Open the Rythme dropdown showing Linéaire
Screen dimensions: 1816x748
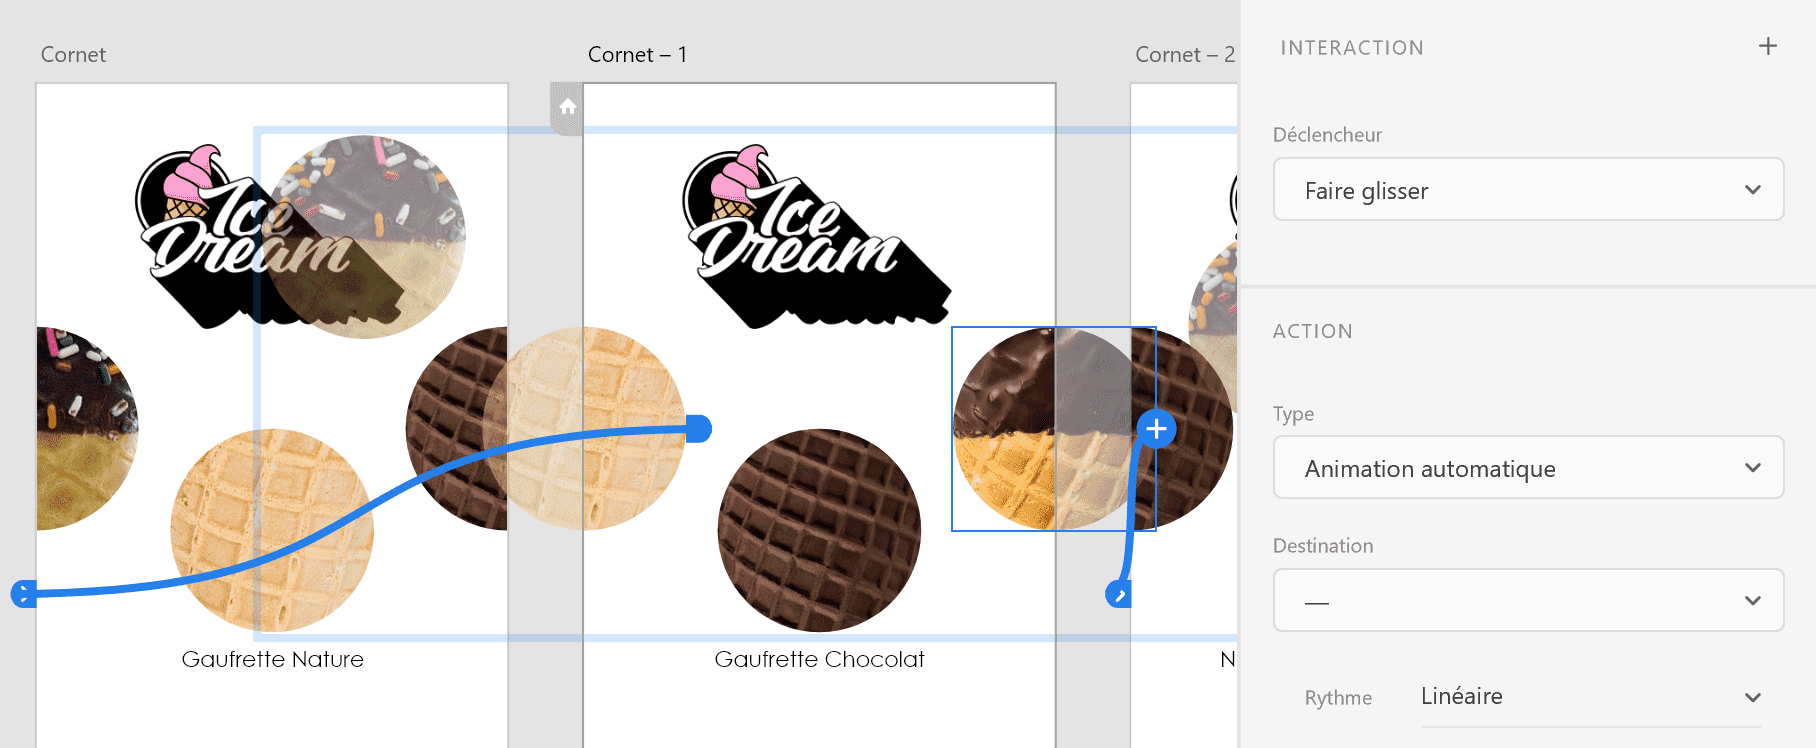pyautogui.click(x=1590, y=697)
